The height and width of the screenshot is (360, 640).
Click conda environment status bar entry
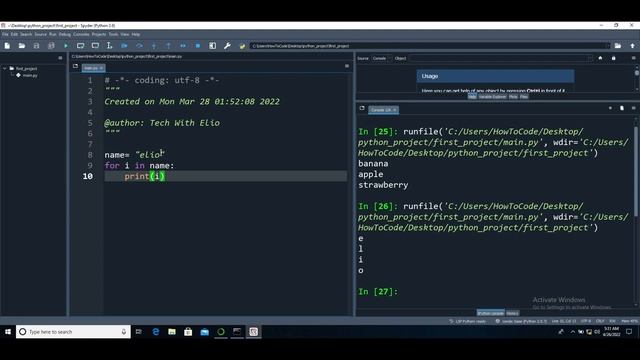pos(521,321)
